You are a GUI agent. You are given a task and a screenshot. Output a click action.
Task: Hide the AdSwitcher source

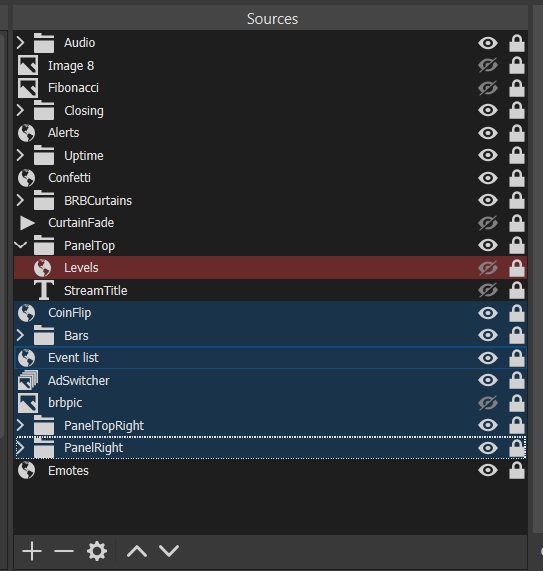pos(488,381)
